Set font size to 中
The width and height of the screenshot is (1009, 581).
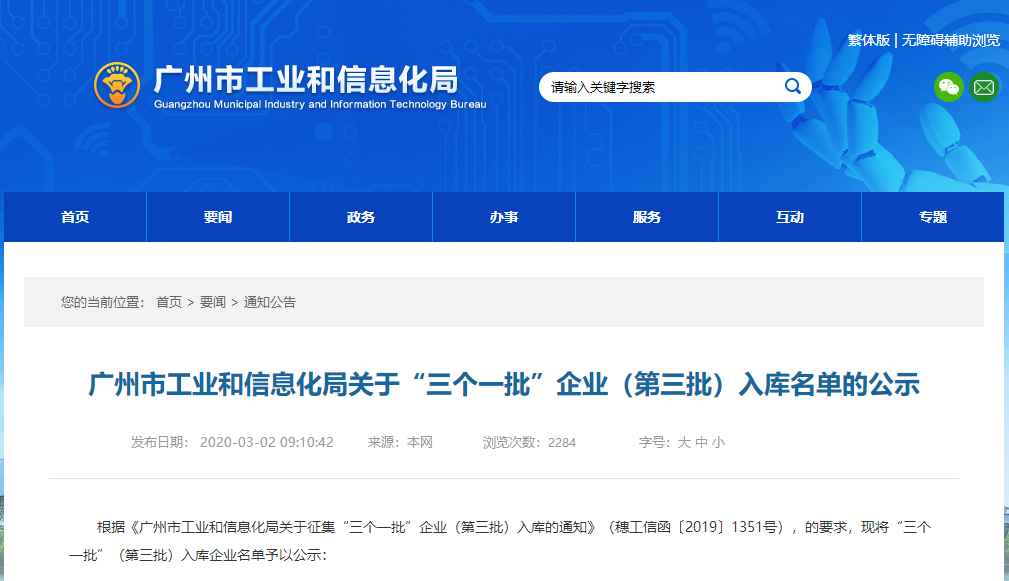(701, 442)
